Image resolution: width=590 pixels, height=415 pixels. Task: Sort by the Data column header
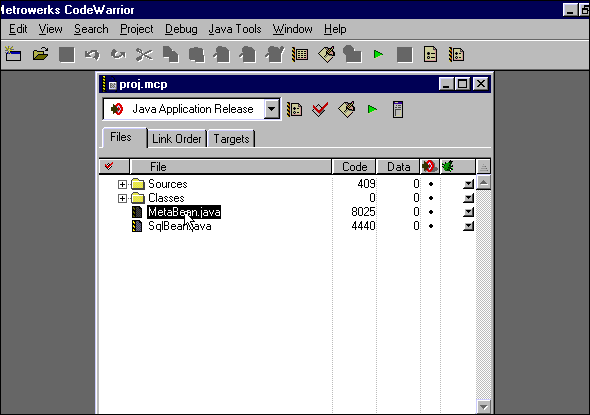(398, 166)
